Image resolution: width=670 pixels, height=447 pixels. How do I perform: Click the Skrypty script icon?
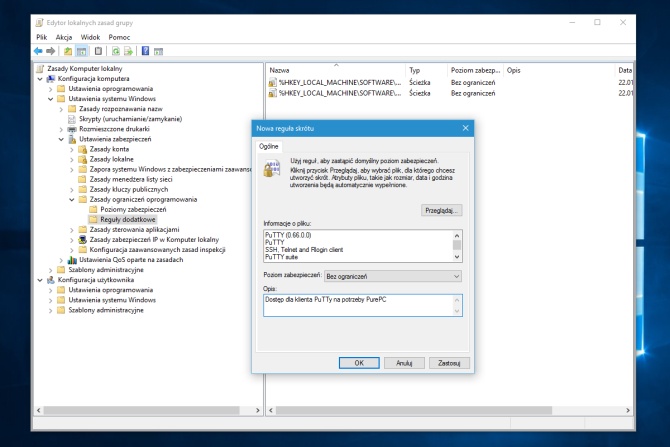click(x=72, y=119)
